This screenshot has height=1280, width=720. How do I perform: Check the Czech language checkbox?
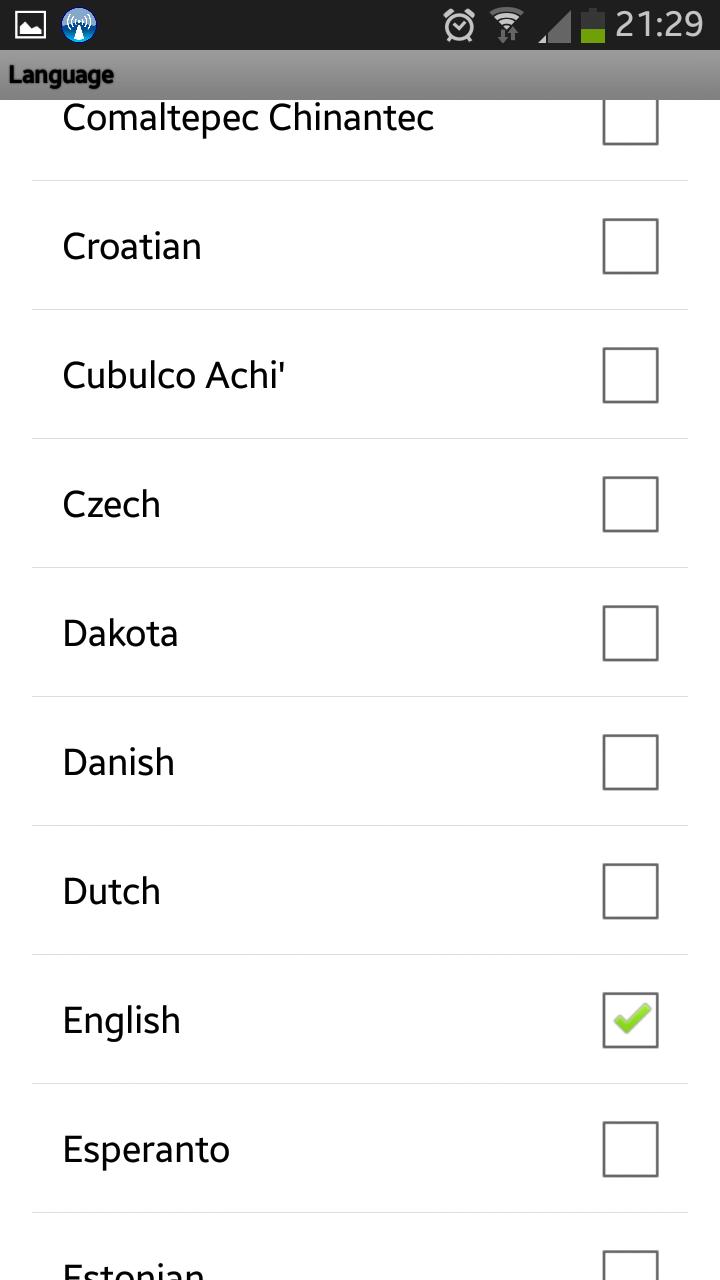(x=630, y=504)
